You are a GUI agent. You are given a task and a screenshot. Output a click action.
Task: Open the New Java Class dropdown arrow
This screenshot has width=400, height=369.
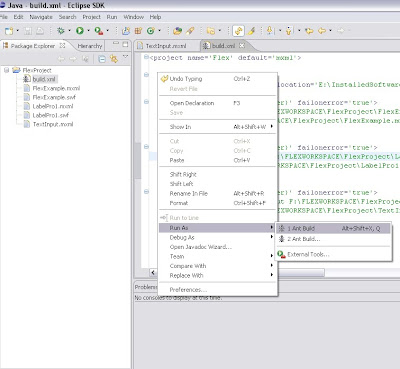coord(159,31)
